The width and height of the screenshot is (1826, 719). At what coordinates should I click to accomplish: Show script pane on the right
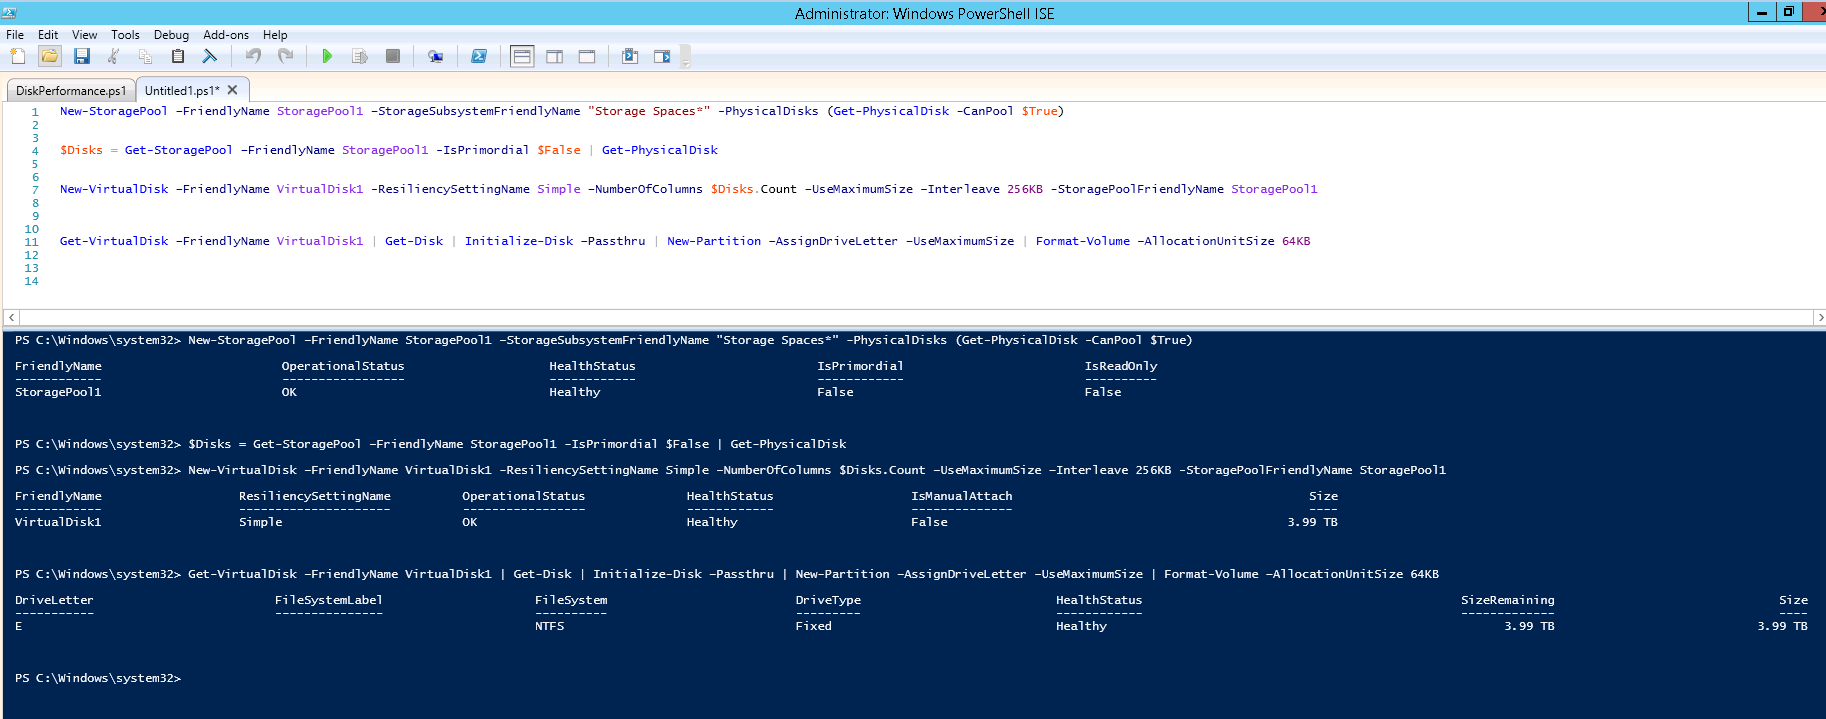click(554, 57)
